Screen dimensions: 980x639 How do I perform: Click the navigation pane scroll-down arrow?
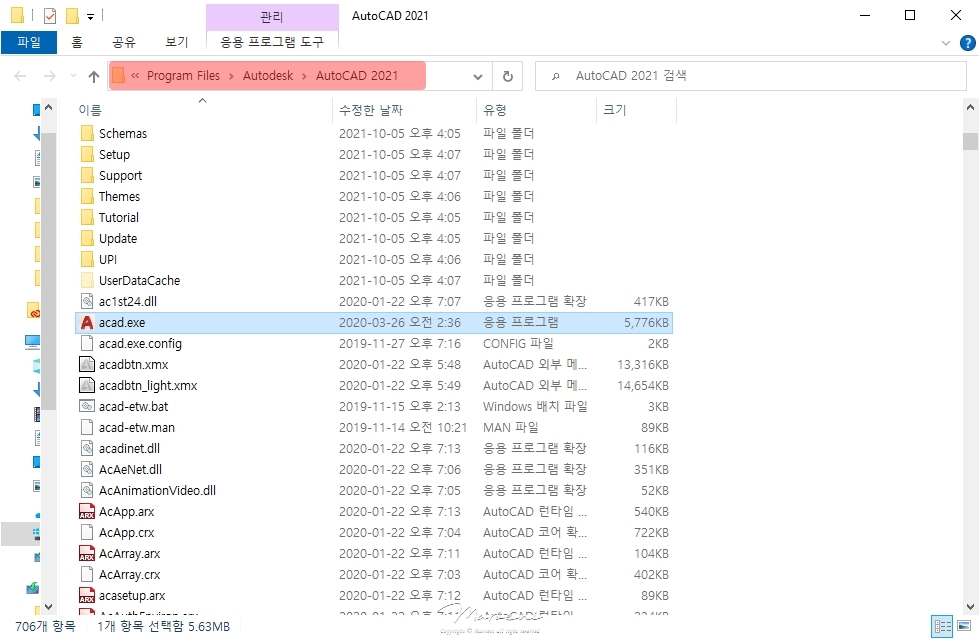[x=48, y=606]
